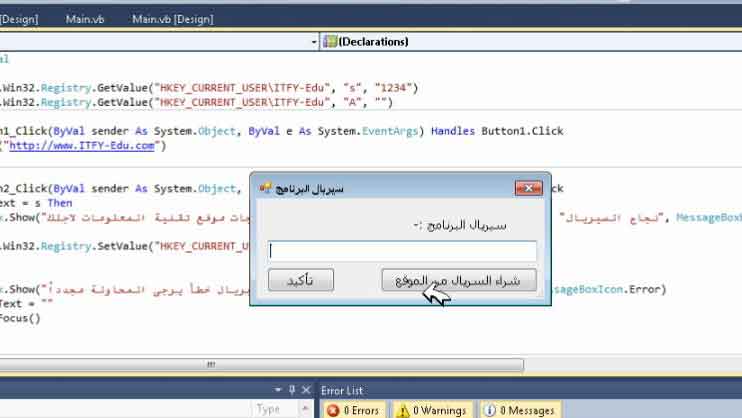742x418 pixels.
Task: Switch to the Main.vb tab
Action: pos(87,19)
